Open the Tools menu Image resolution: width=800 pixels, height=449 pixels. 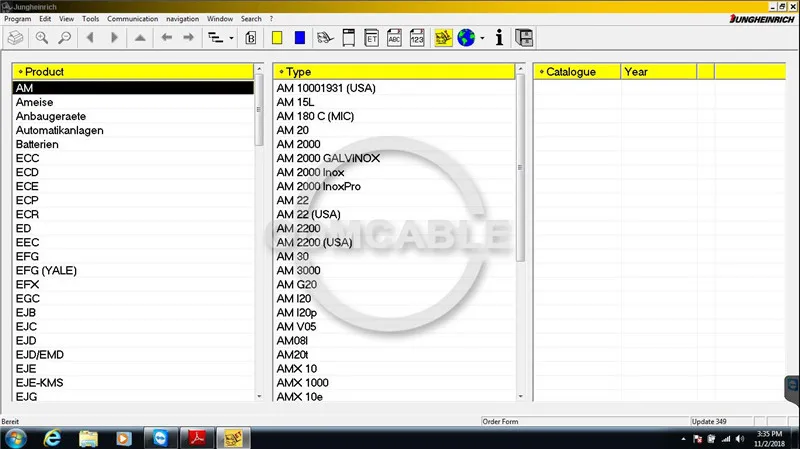pyautogui.click(x=90, y=19)
